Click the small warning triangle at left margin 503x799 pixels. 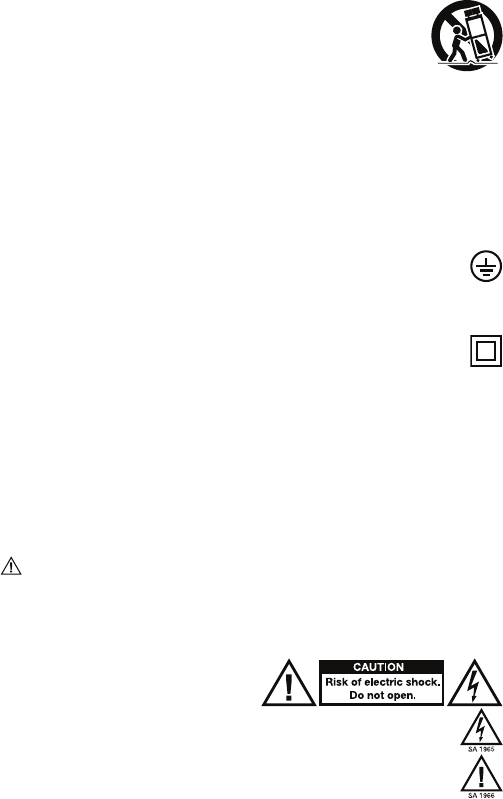(x=11, y=566)
